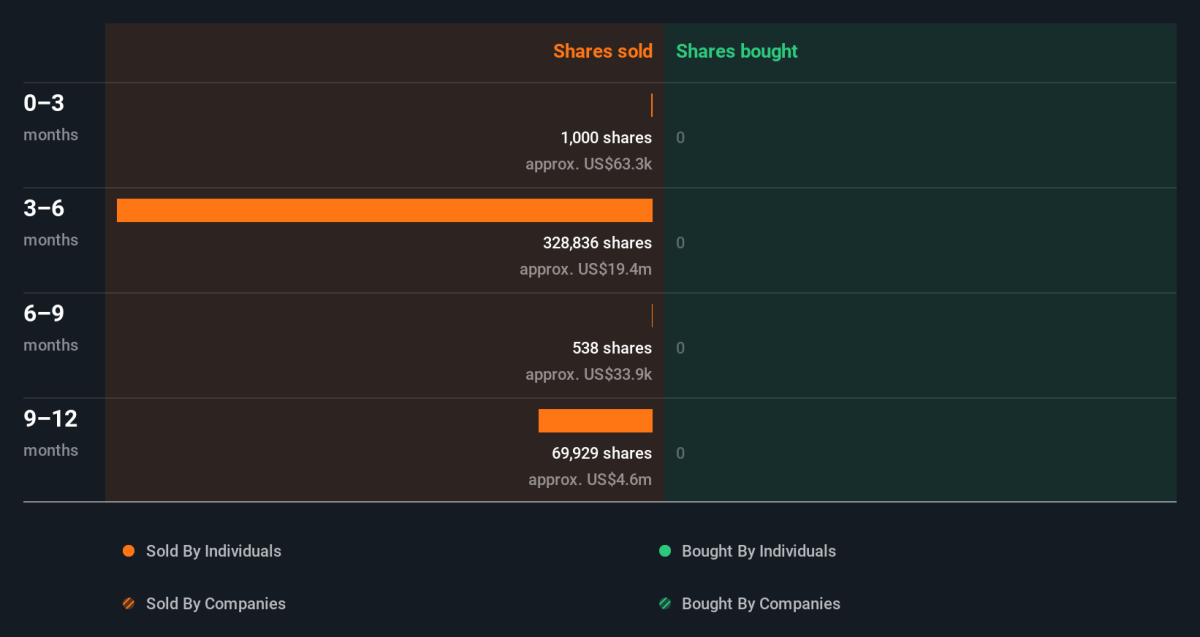Select the 6–9 months row label
The height and width of the screenshot is (637, 1200).
click(50, 326)
